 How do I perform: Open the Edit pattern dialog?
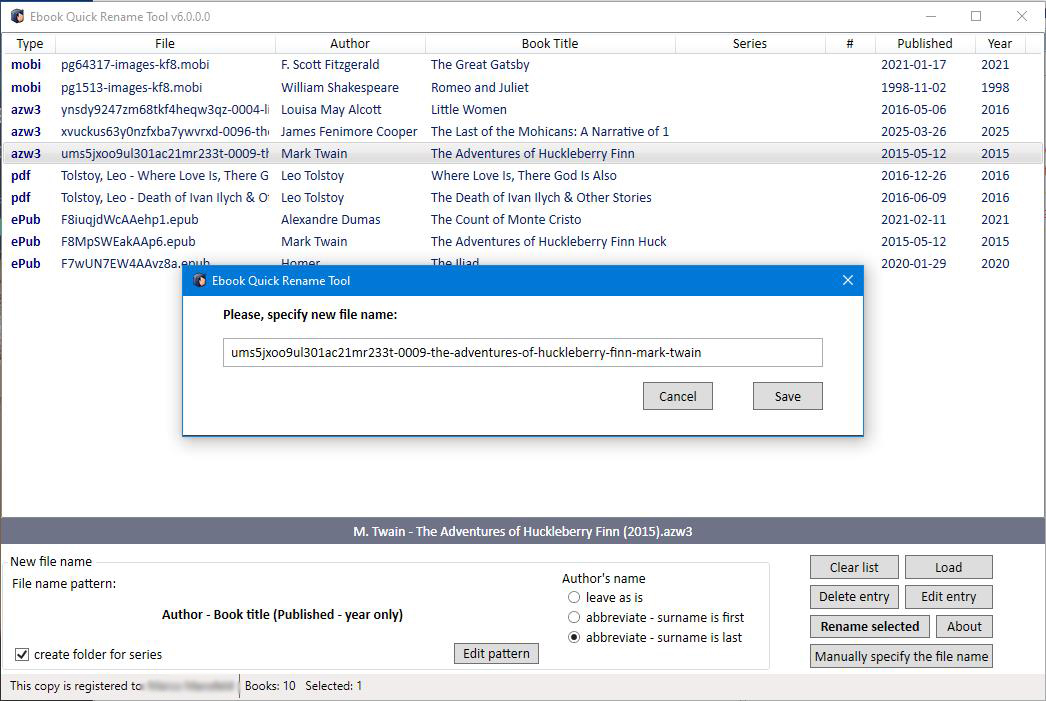point(496,653)
